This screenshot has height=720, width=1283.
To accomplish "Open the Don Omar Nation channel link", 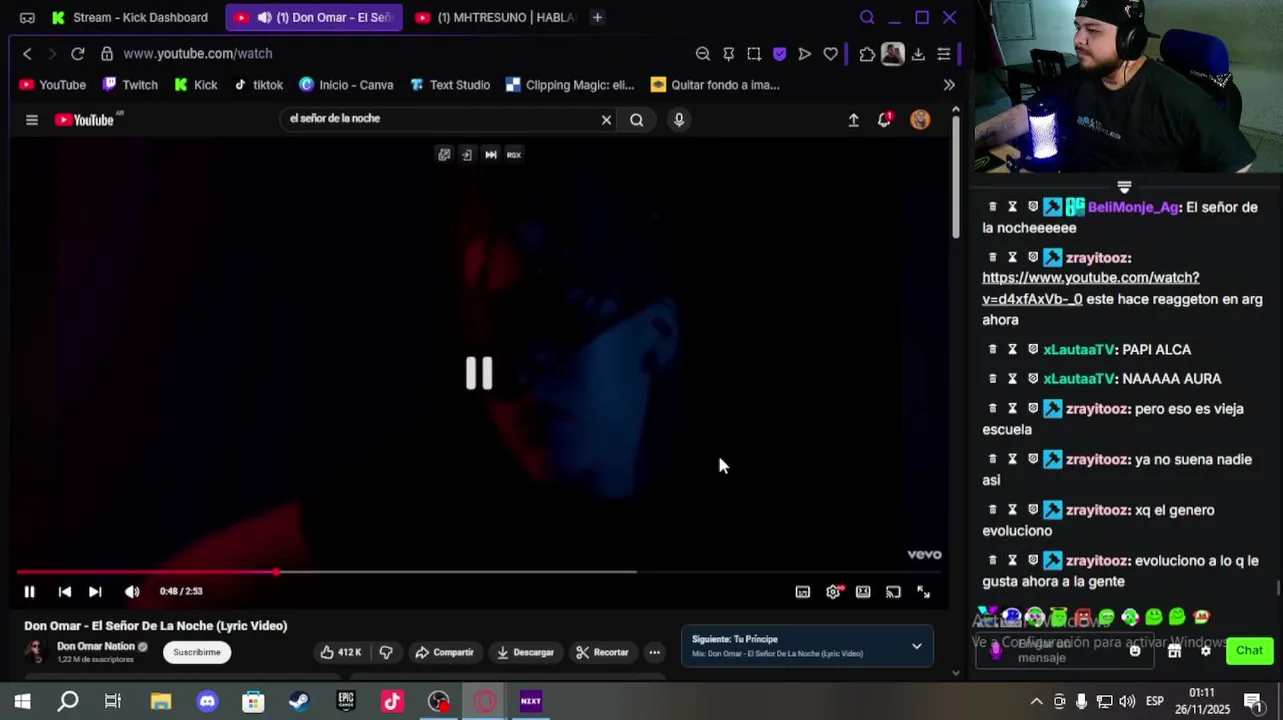I will tap(95, 646).
